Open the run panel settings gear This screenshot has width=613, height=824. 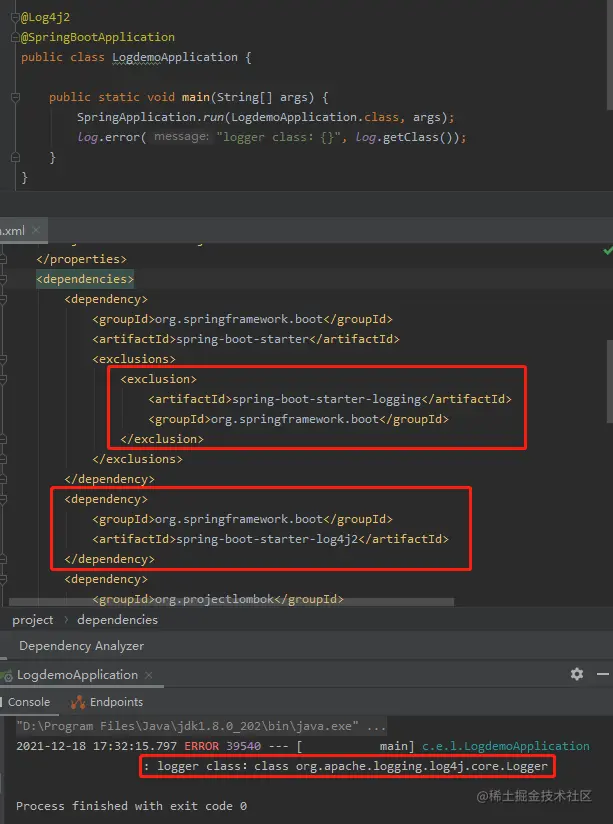[x=577, y=674]
